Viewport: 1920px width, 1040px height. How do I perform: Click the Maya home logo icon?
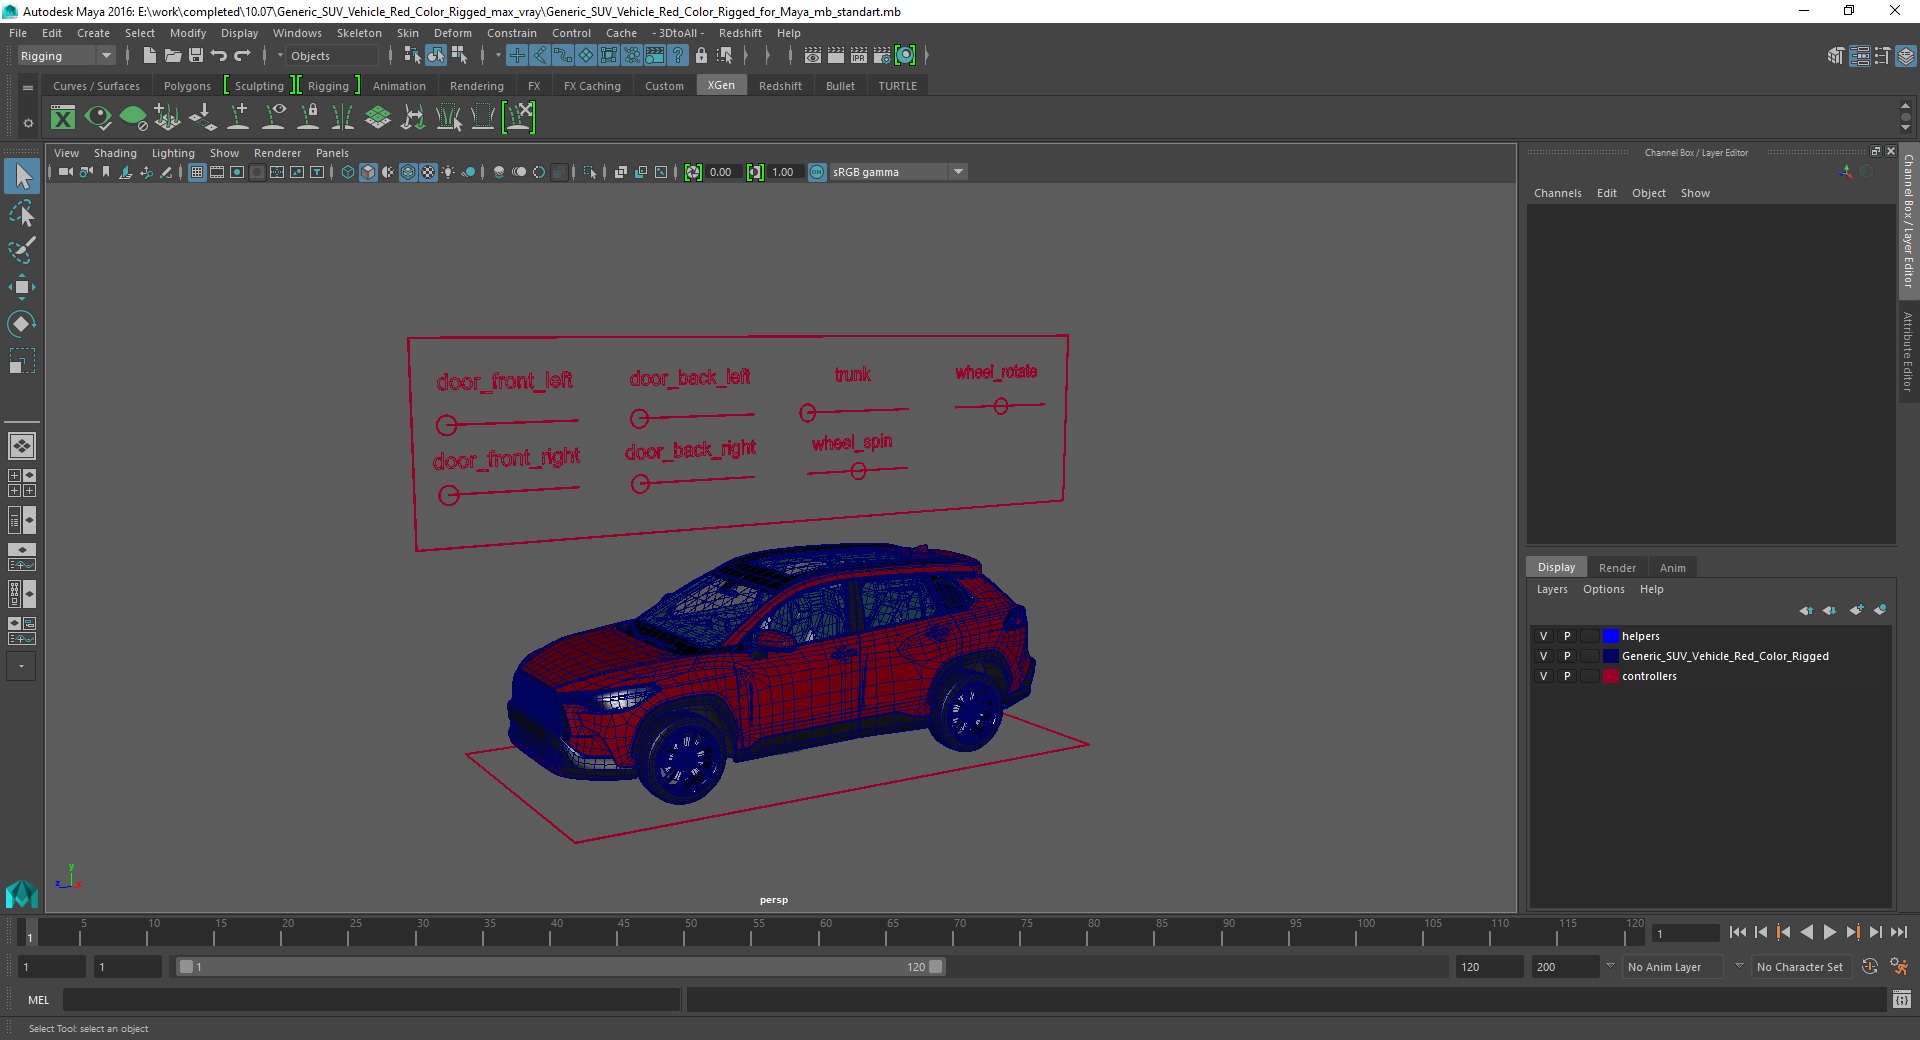[x=21, y=893]
